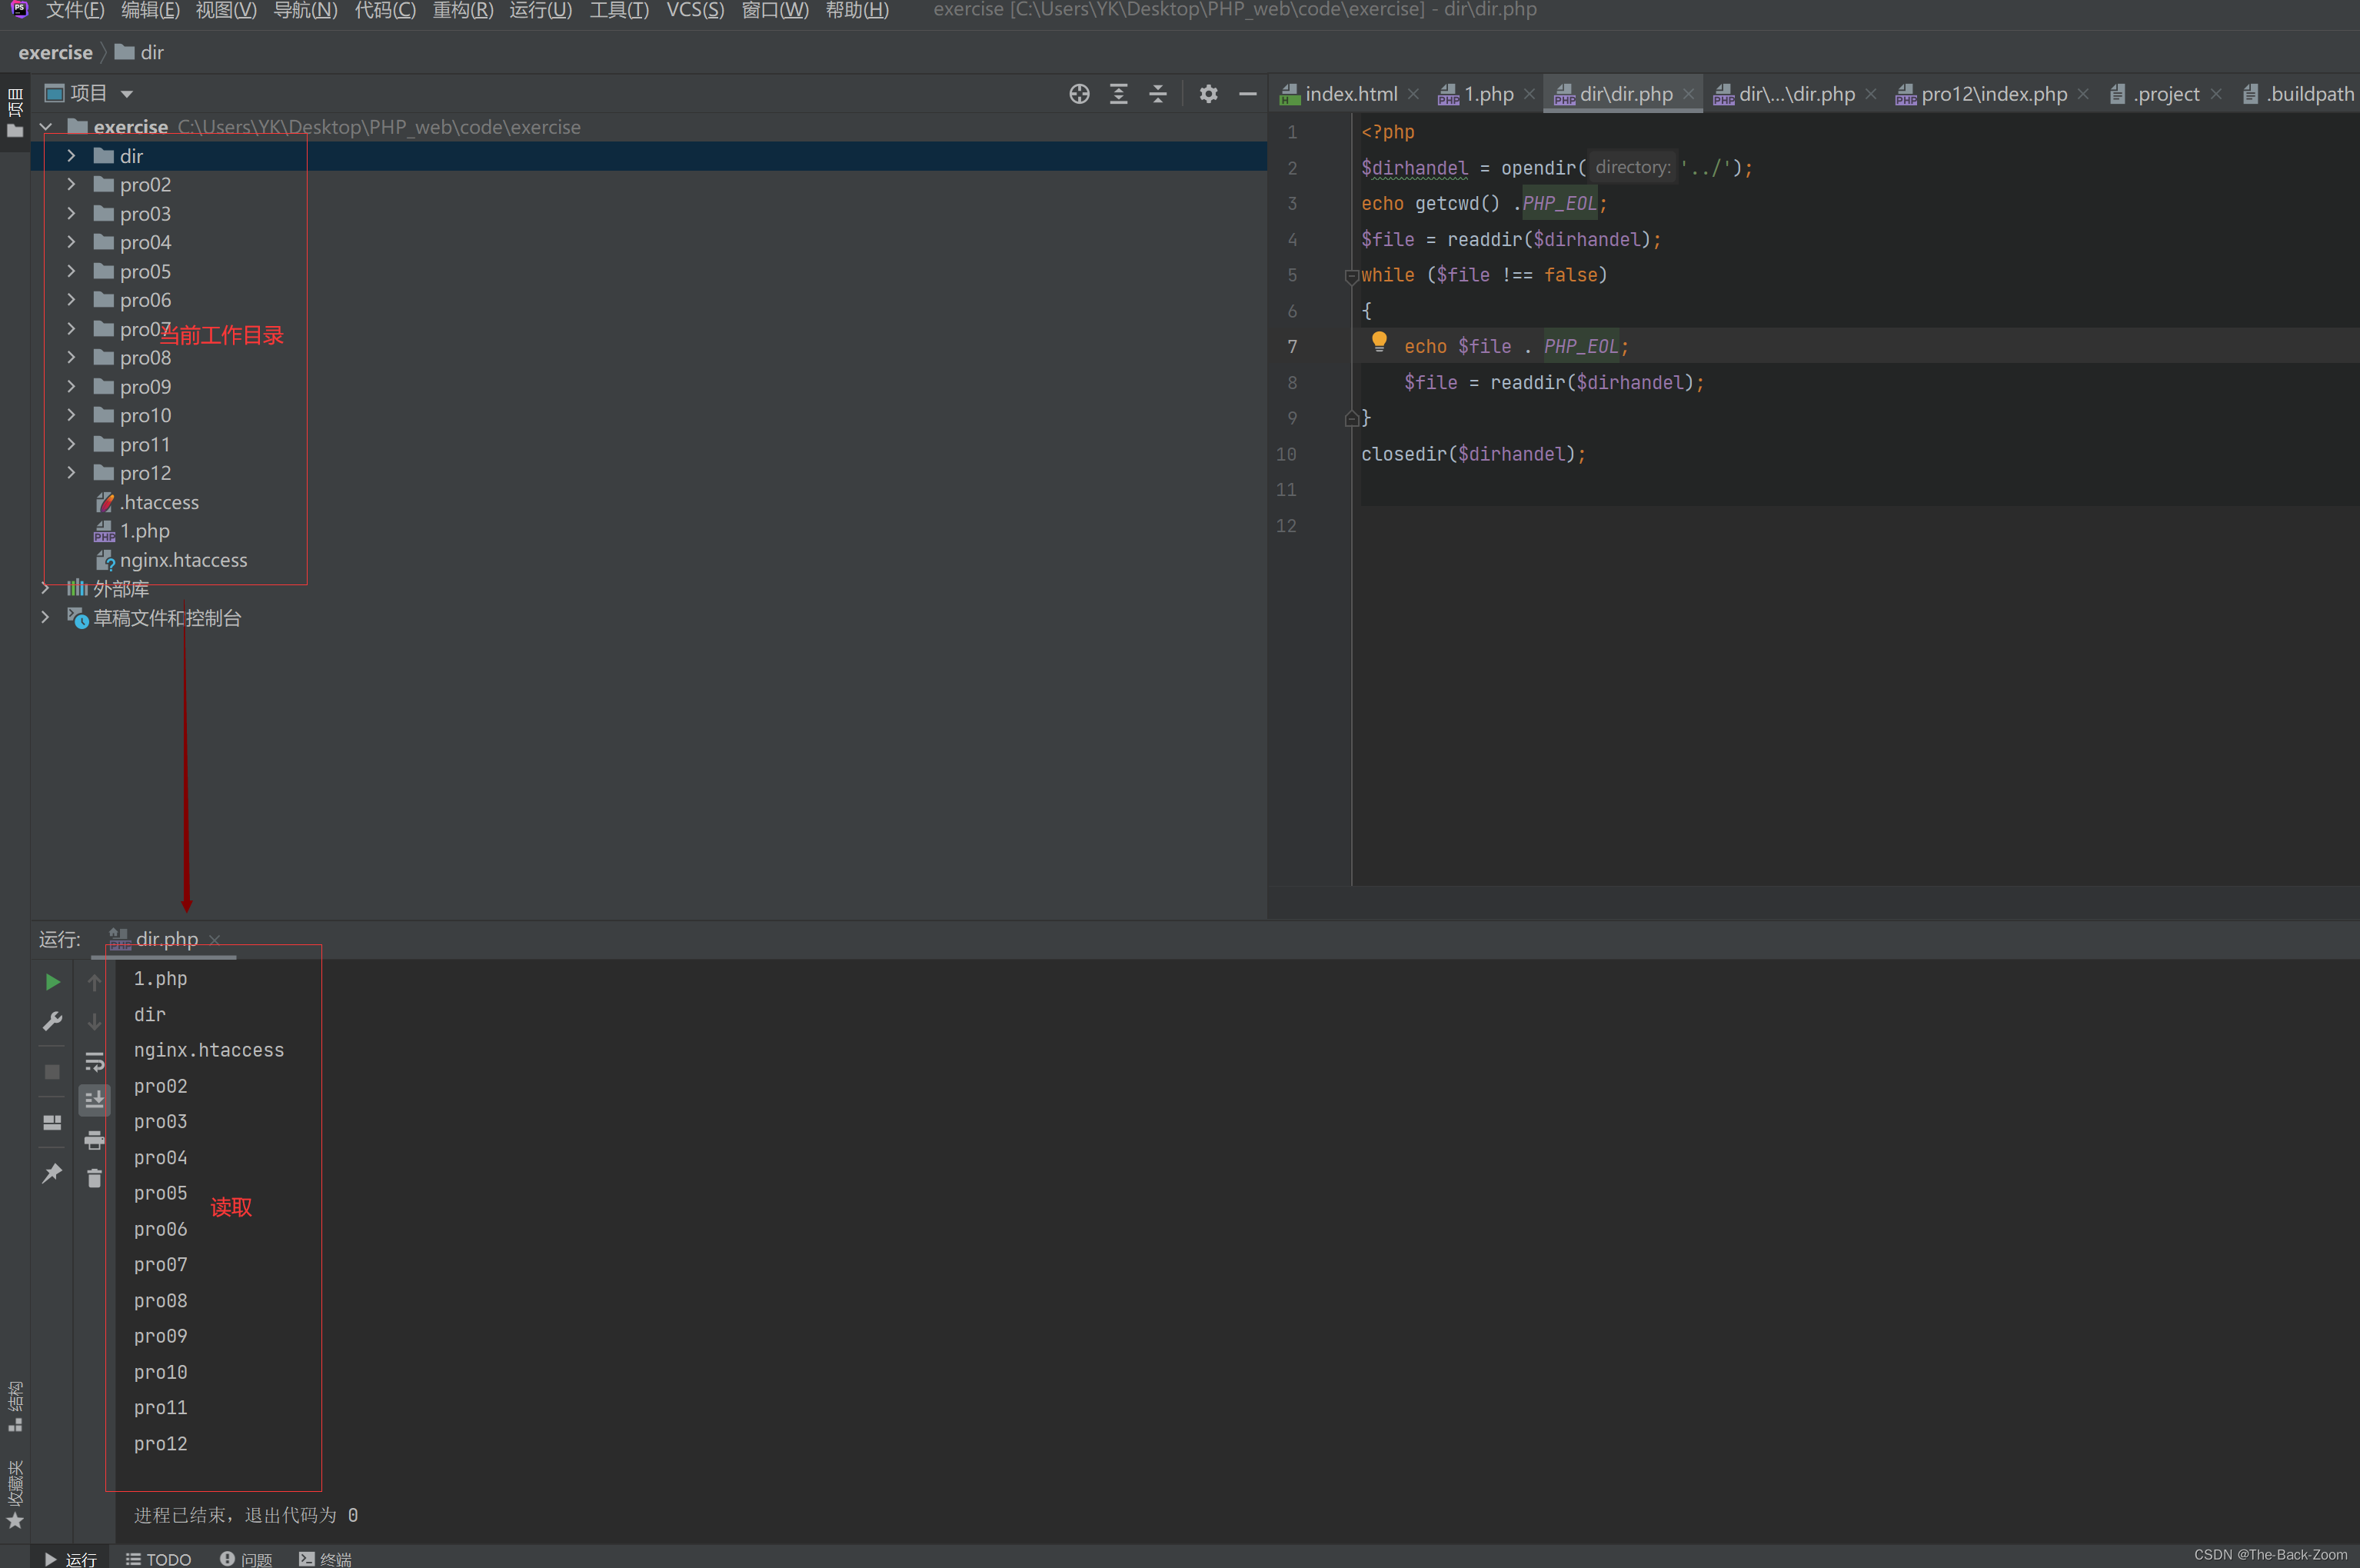
Task: Open the TODO tool window button
Action: [158, 1558]
